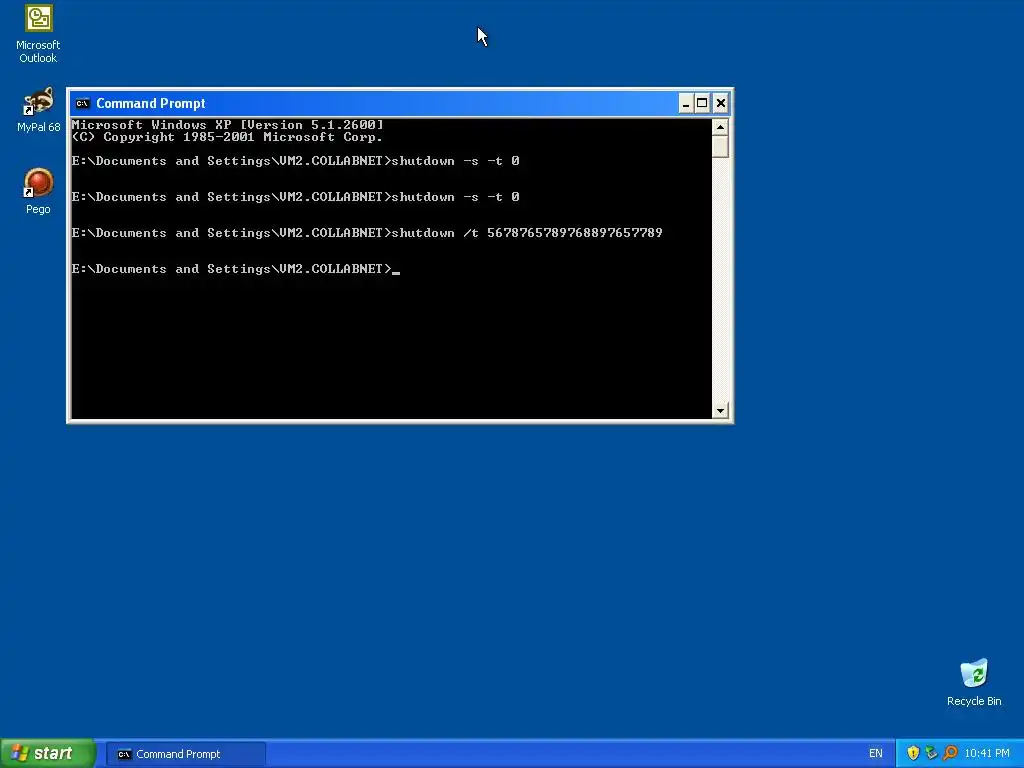
Task: Click the Command Prompt title bar text
Action: [x=151, y=103]
